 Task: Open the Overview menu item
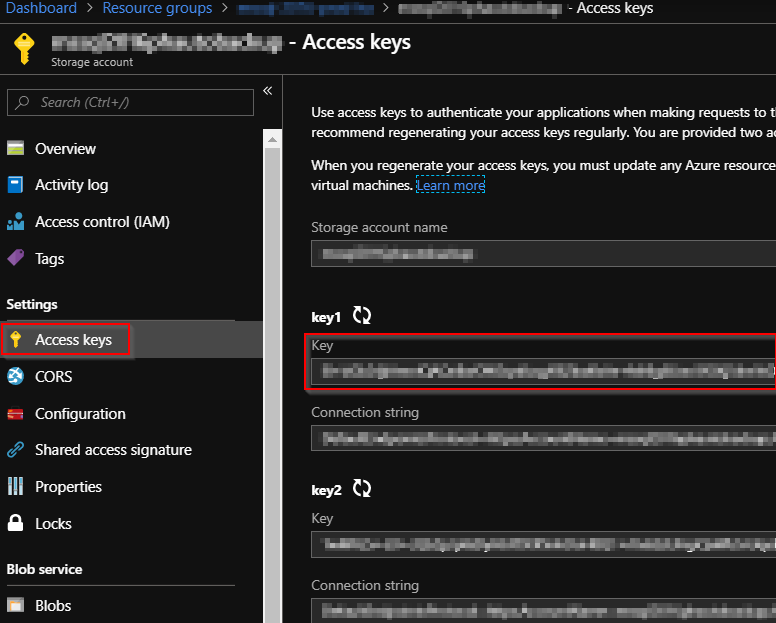(65, 148)
